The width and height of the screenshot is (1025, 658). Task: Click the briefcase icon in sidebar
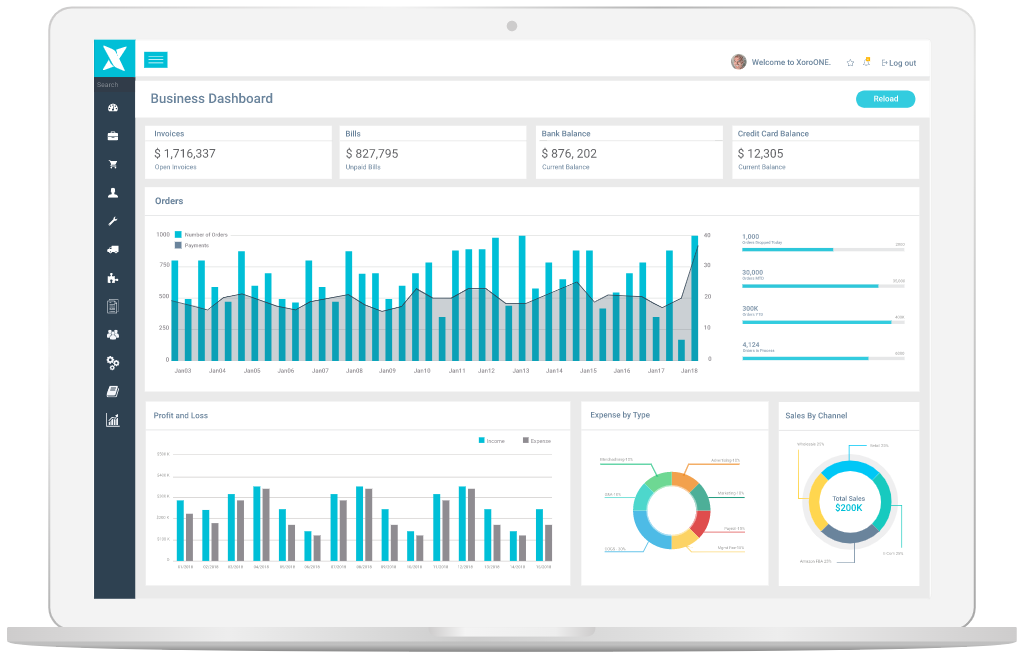pos(113,136)
